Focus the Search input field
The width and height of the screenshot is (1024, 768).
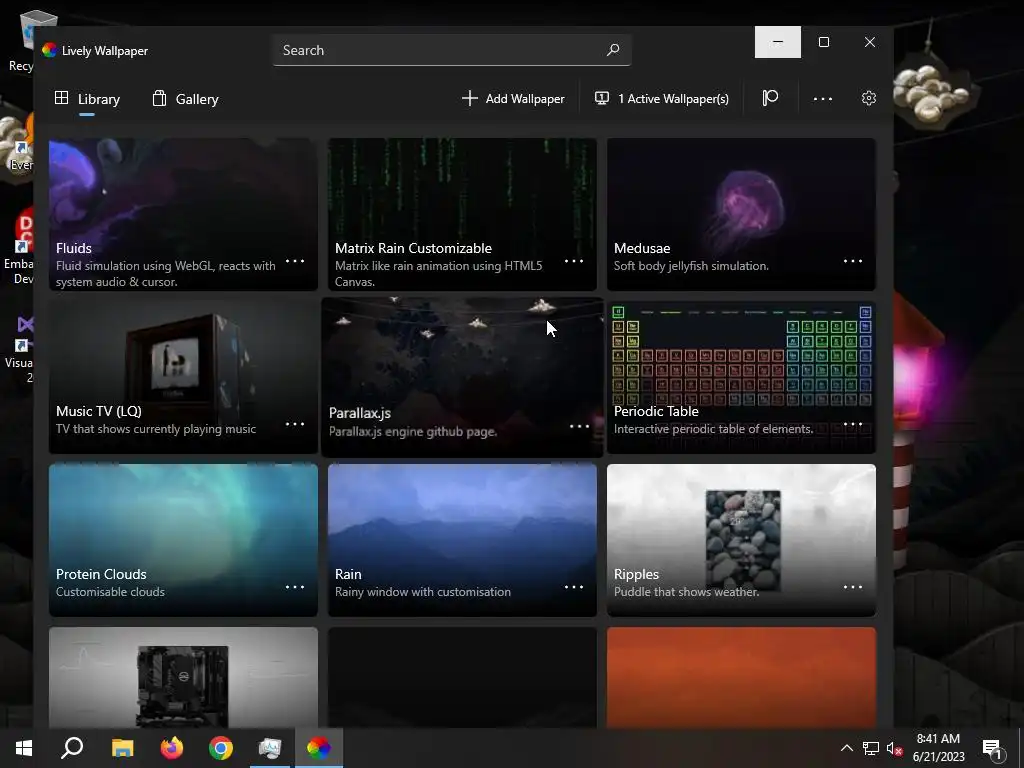(x=452, y=50)
